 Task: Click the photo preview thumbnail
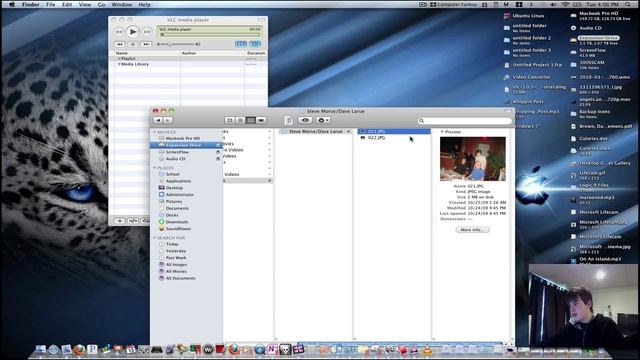click(473, 159)
